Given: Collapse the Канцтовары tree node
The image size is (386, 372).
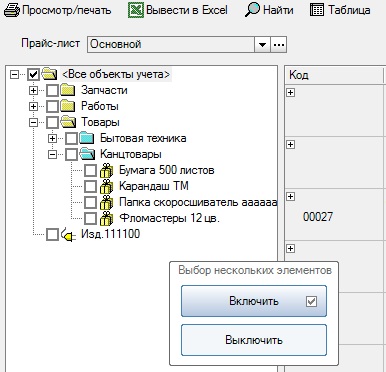Looking at the screenshot, I should pos(52,154).
